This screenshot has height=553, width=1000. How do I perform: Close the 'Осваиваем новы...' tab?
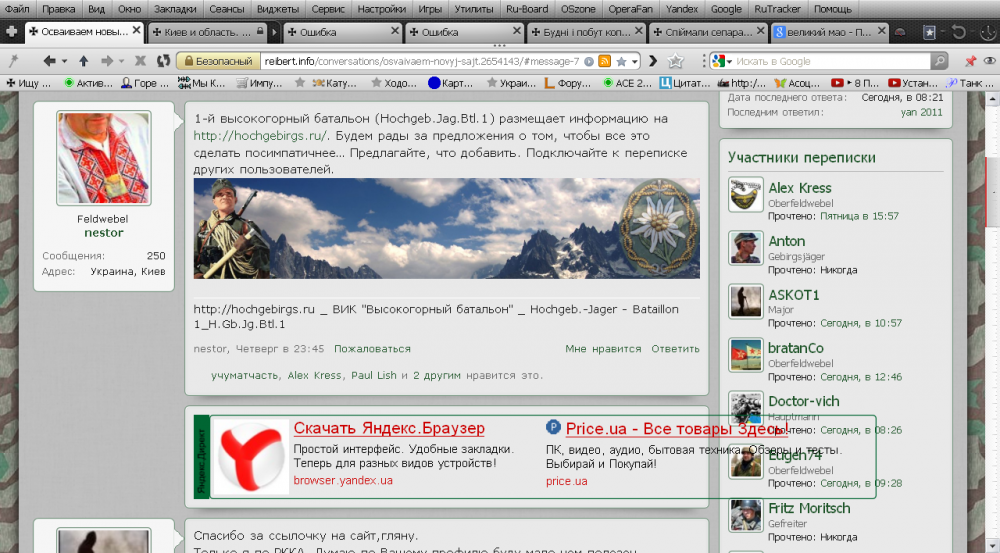pyautogui.click(x=136, y=31)
